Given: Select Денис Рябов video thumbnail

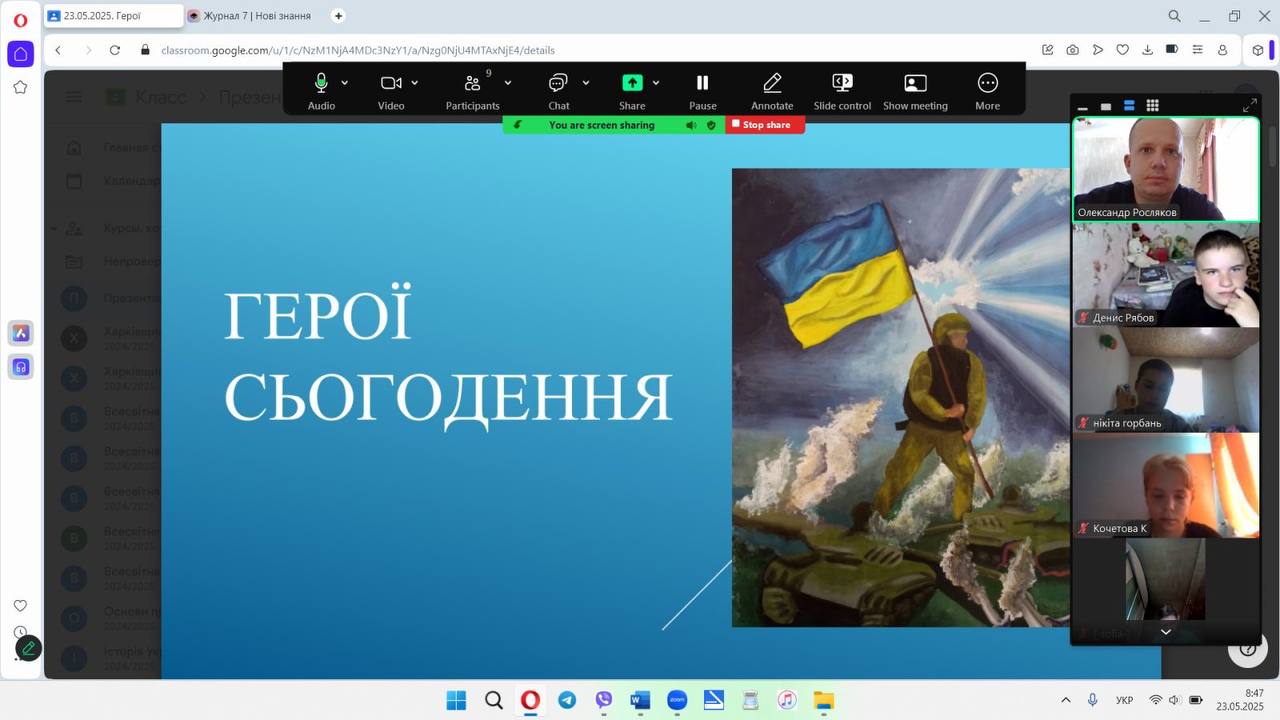Looking at the screenshot, I should pyautogui.click(x=1166, y=275).
